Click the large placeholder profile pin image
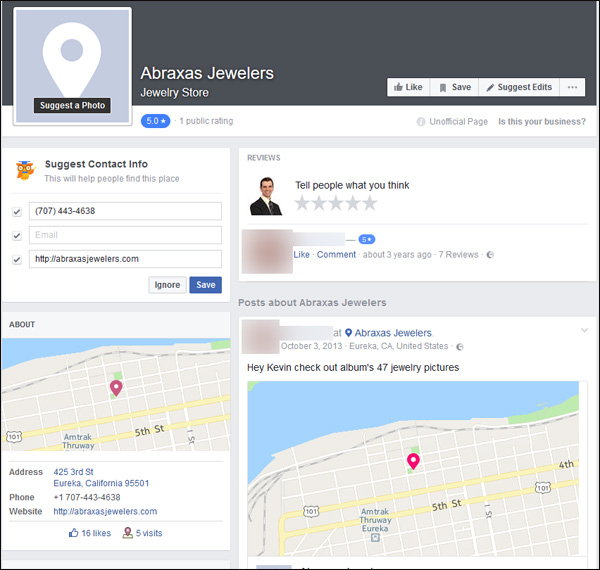 pyautogui.click(x=72, y=67)
